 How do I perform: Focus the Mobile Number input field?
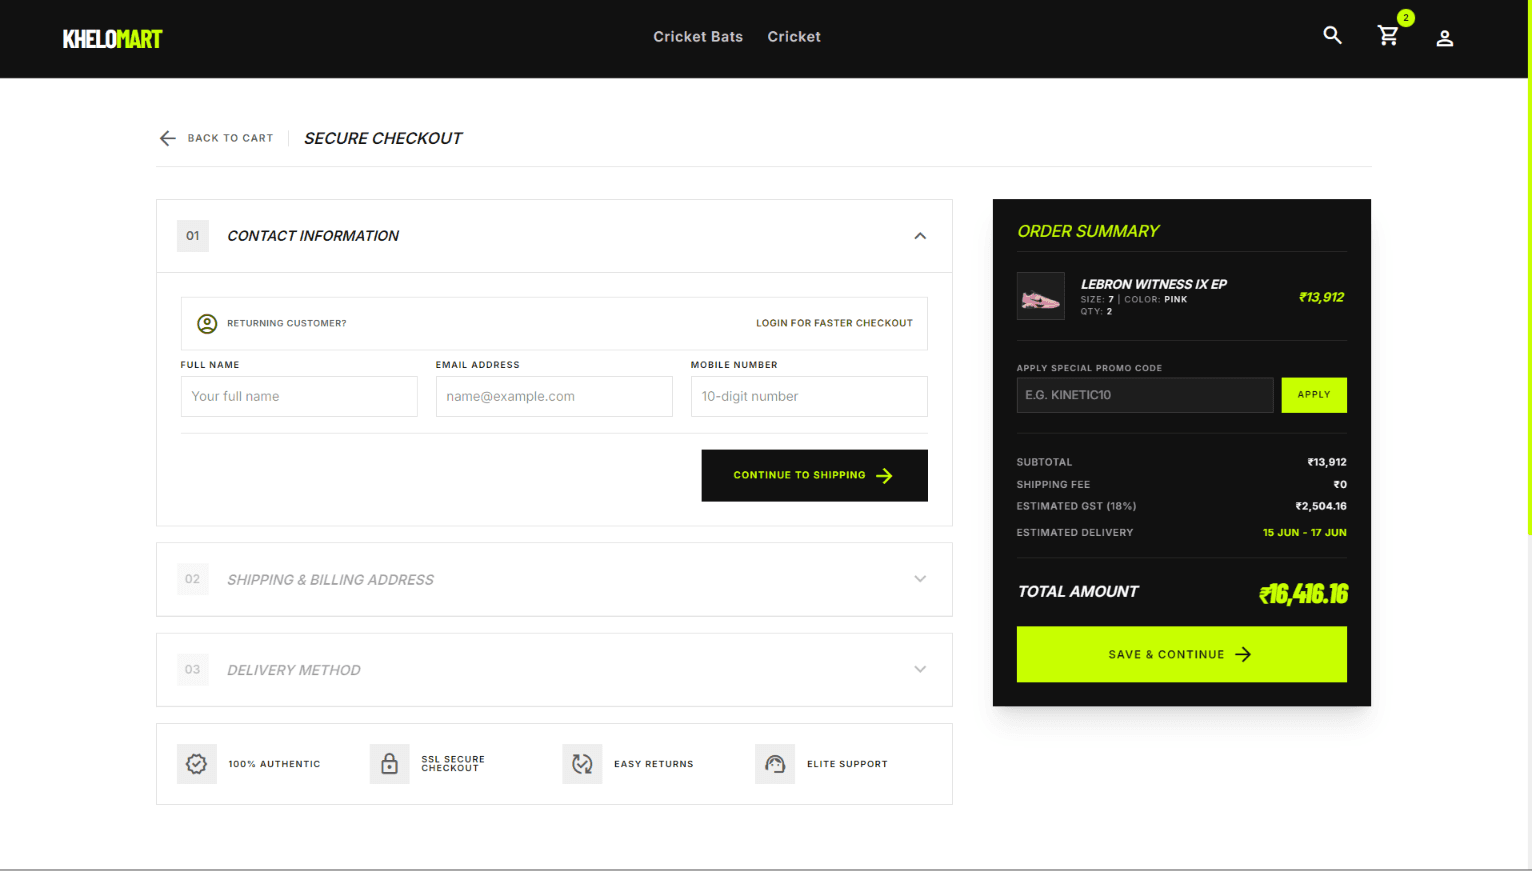point(809,396)
